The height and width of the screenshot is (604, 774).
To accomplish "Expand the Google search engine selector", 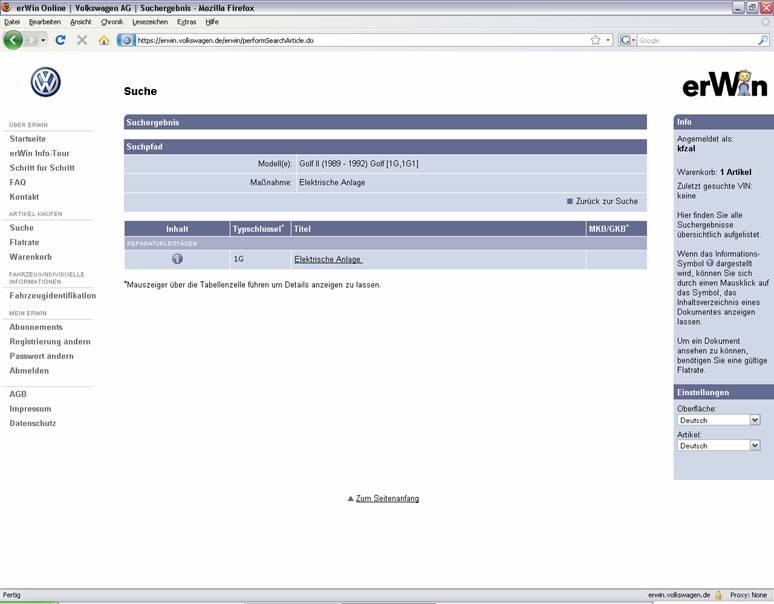I will (x=628, y=40).
